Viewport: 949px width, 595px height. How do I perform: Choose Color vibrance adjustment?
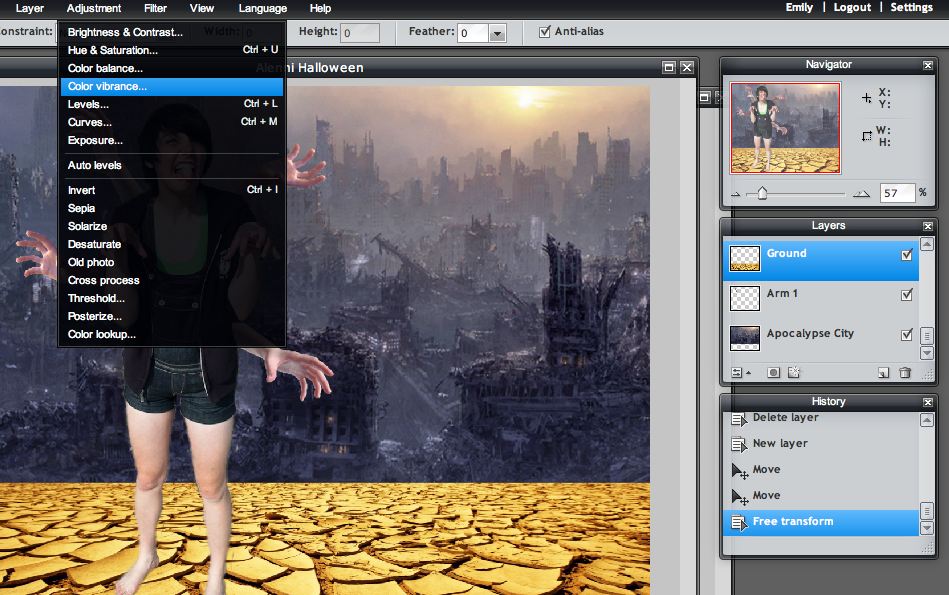coord(172,87)
